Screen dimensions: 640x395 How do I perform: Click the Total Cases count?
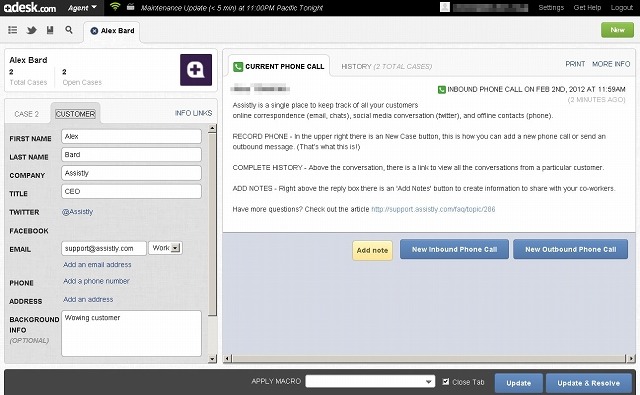[11, 72]
